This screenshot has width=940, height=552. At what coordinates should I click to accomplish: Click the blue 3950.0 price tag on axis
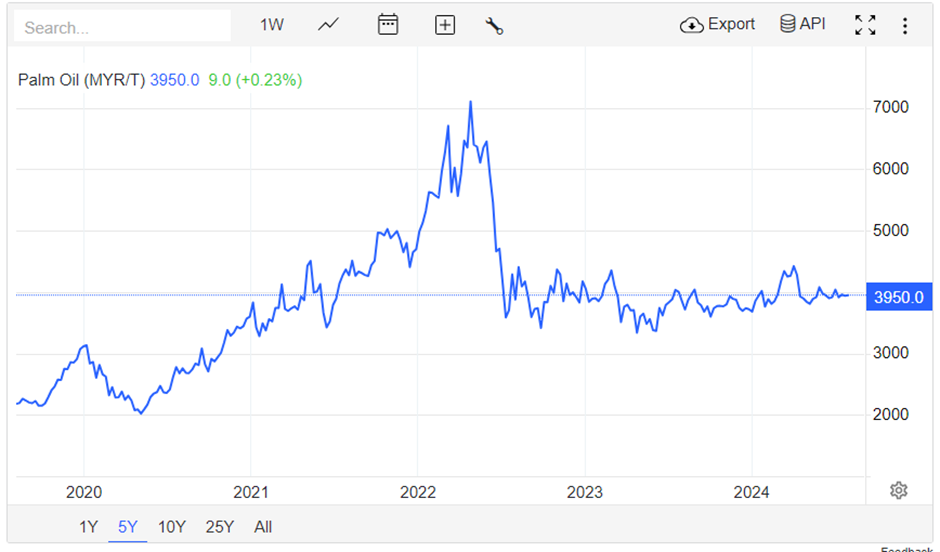coord(899,297)
